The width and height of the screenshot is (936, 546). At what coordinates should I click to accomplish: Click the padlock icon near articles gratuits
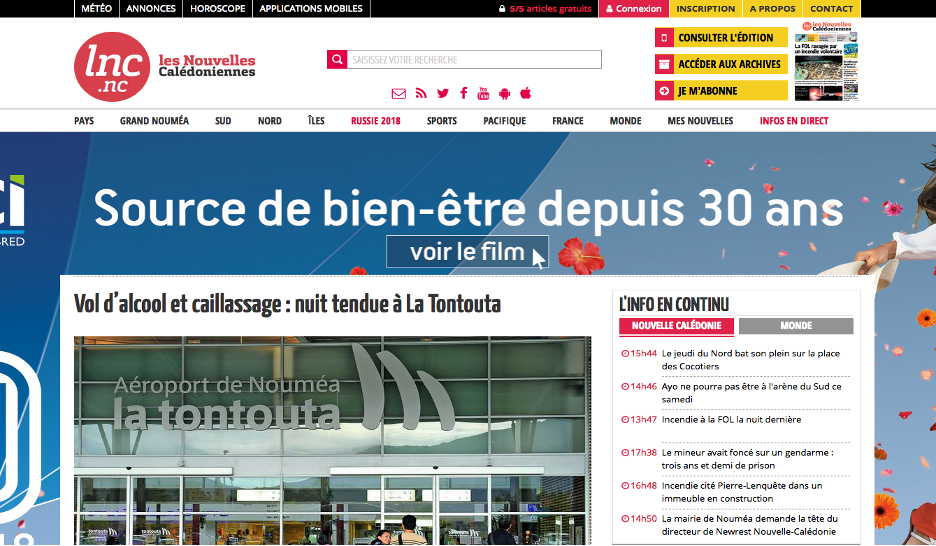click(502, 9)
